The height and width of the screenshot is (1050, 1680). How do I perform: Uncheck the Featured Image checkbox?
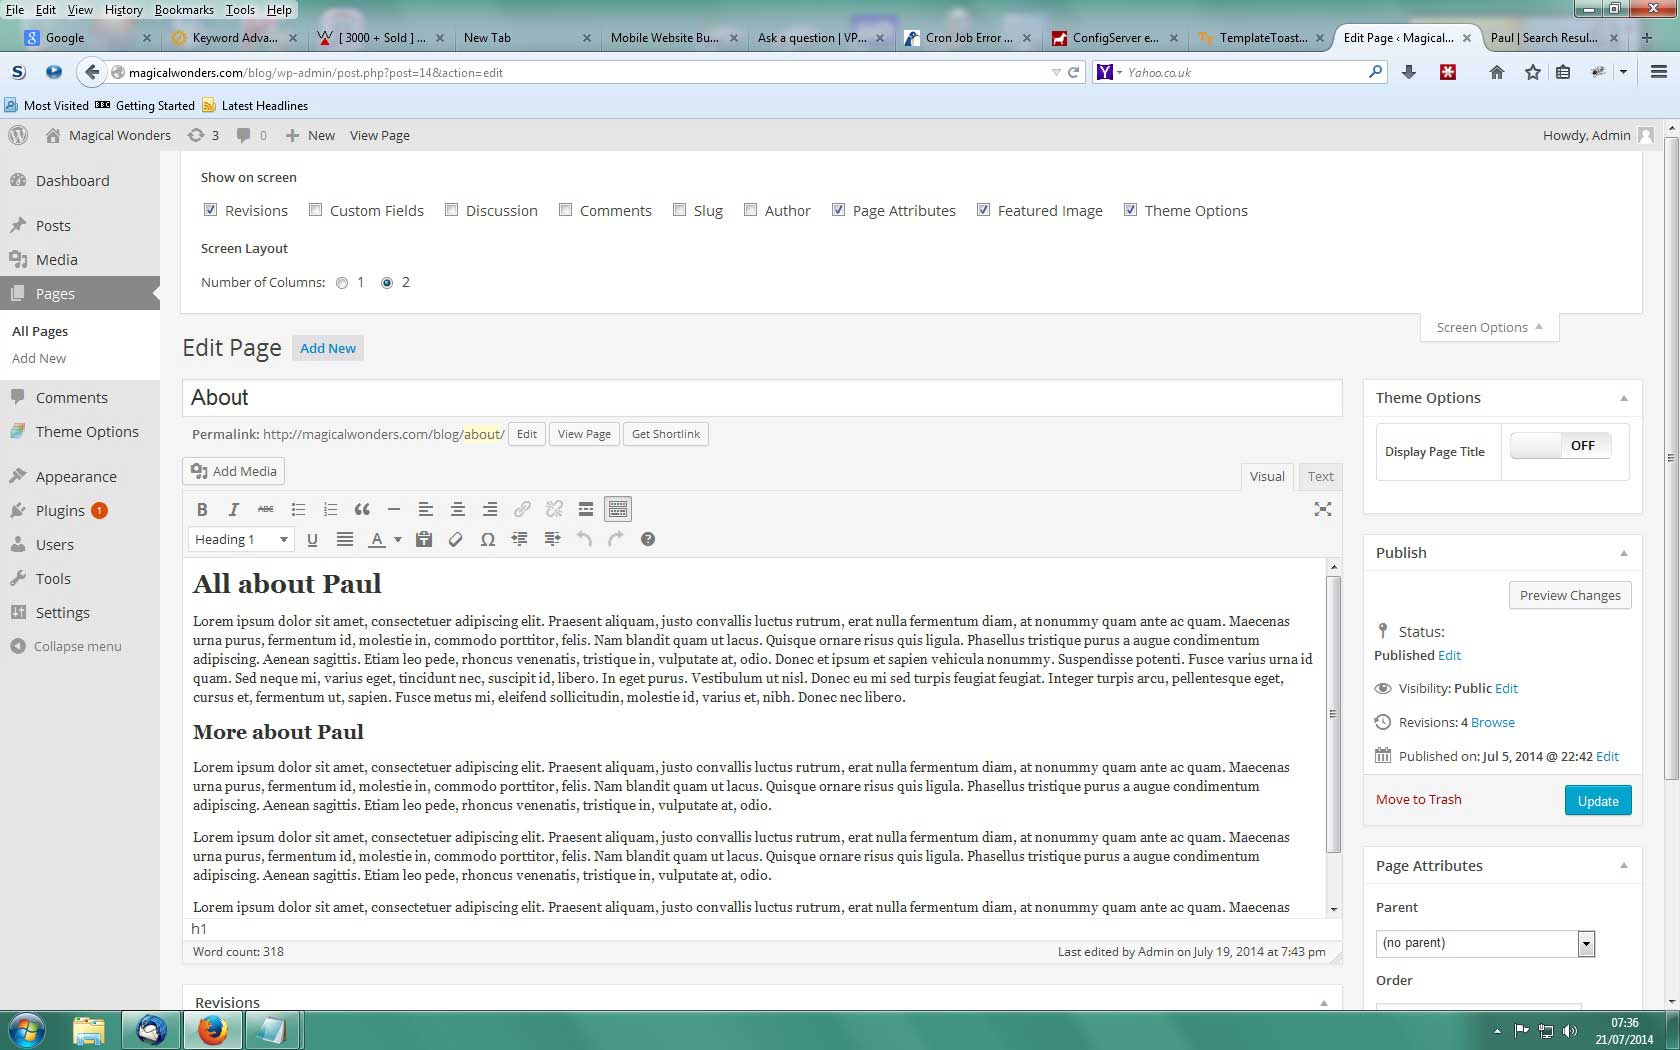[984, 210]
